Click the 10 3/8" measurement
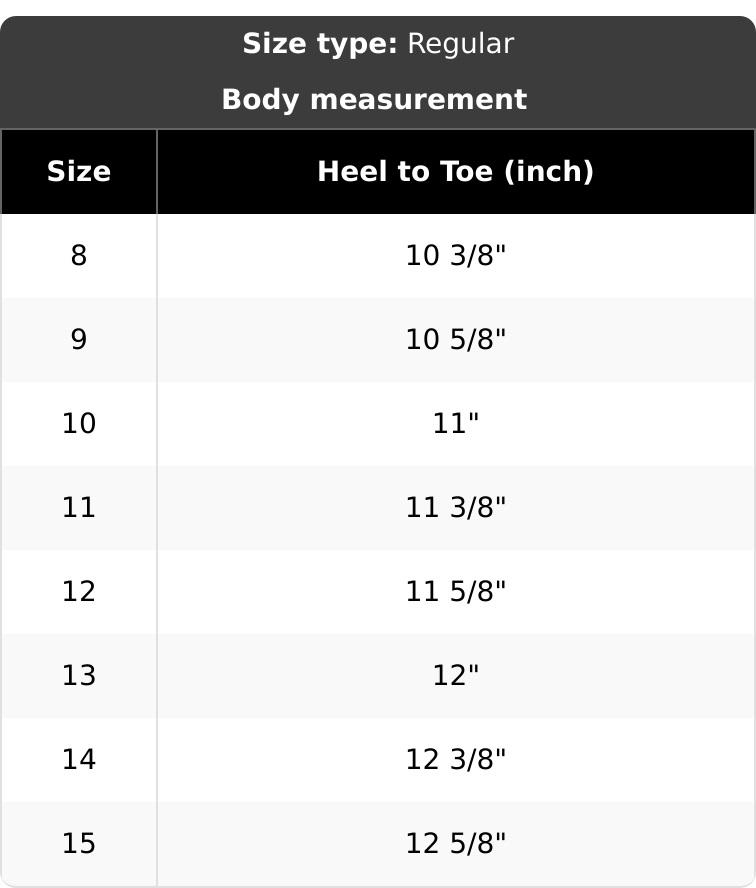Viewport: 756px width, 888px height. pos(456,255)
